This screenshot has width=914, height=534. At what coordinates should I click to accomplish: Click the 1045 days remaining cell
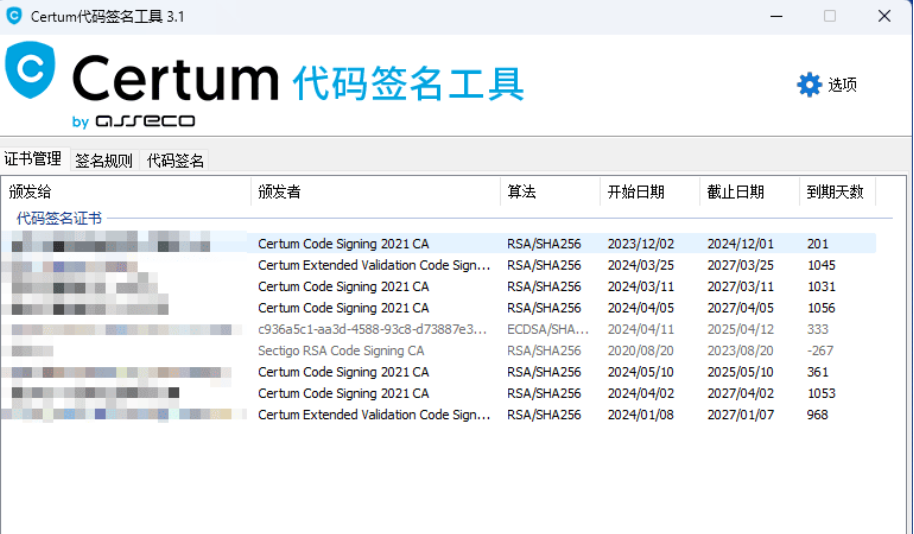(821, 265)
